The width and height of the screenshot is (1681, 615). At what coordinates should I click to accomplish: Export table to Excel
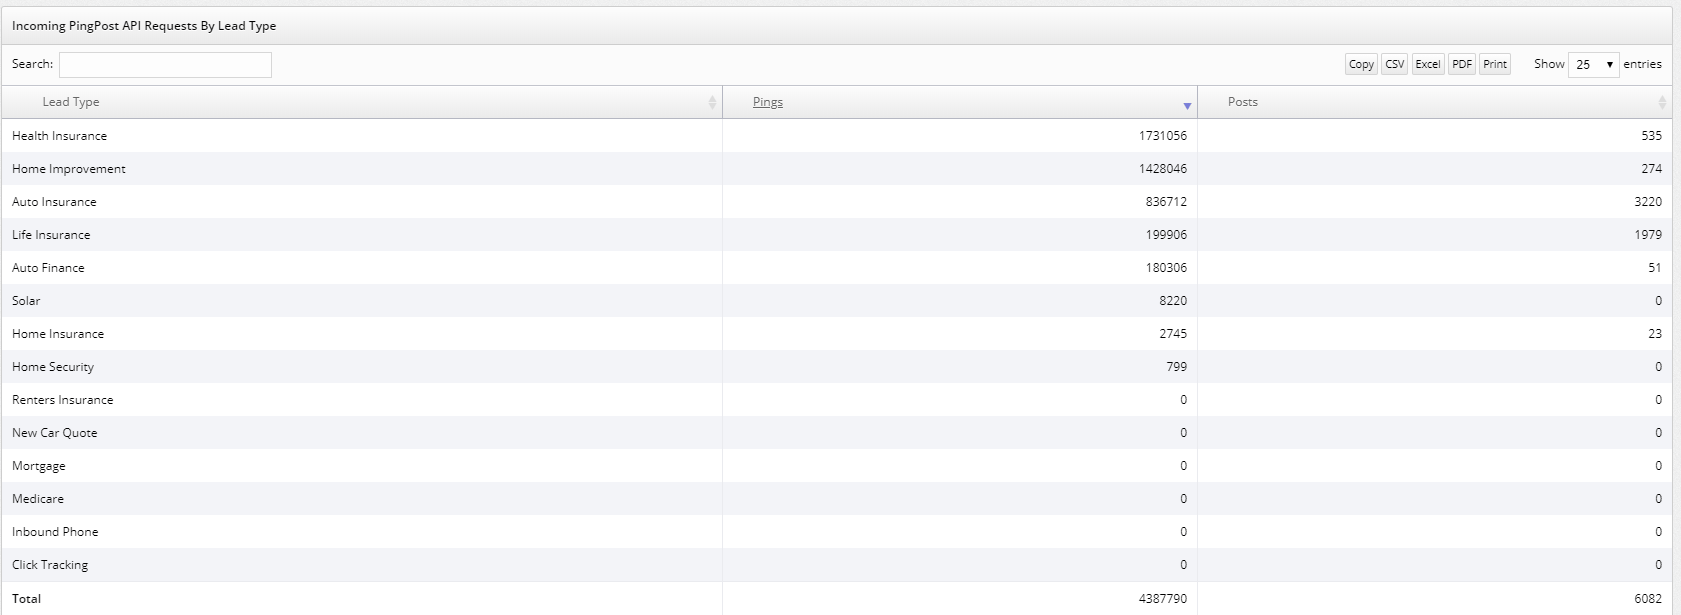pos(1427,64)
